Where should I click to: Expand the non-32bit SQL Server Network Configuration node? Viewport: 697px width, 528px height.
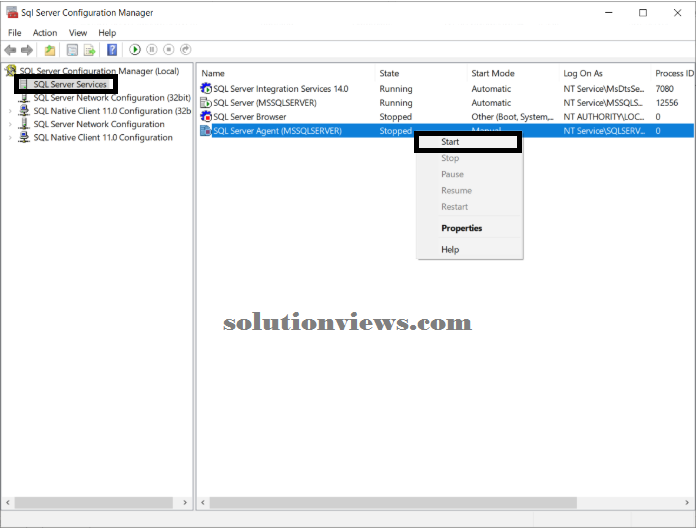pos(10,124)
